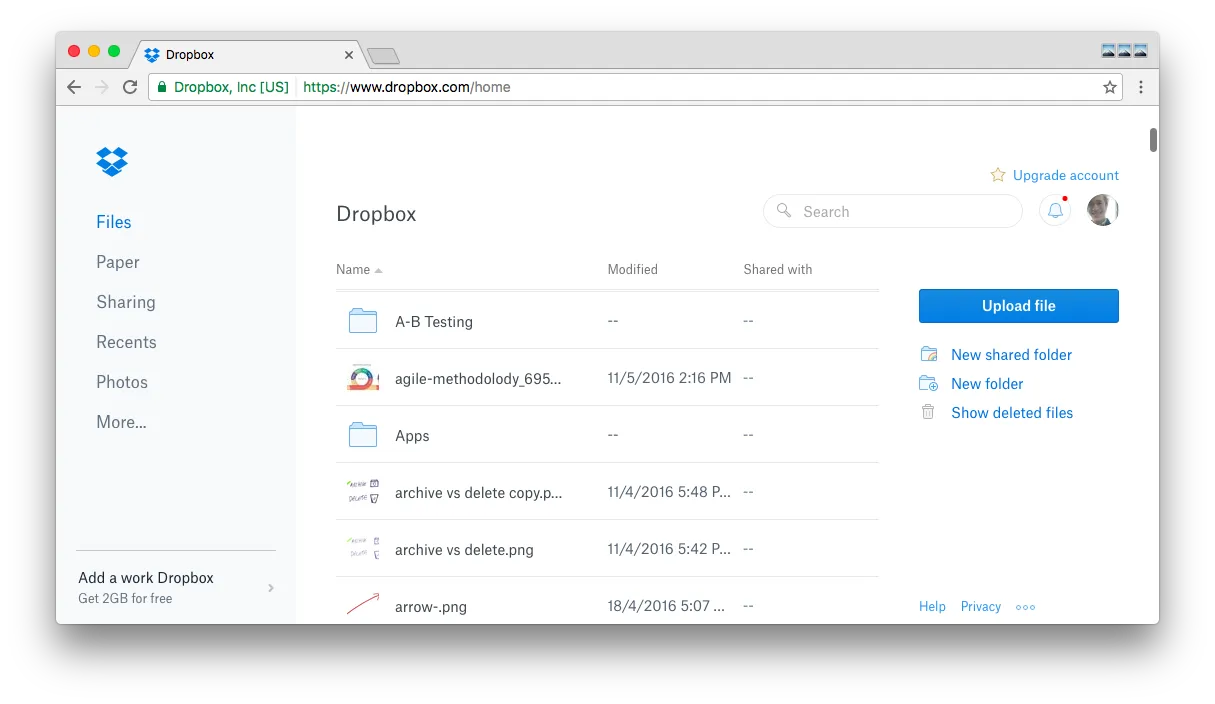
Task: Open the Privacy link
Action: (981, 606)
